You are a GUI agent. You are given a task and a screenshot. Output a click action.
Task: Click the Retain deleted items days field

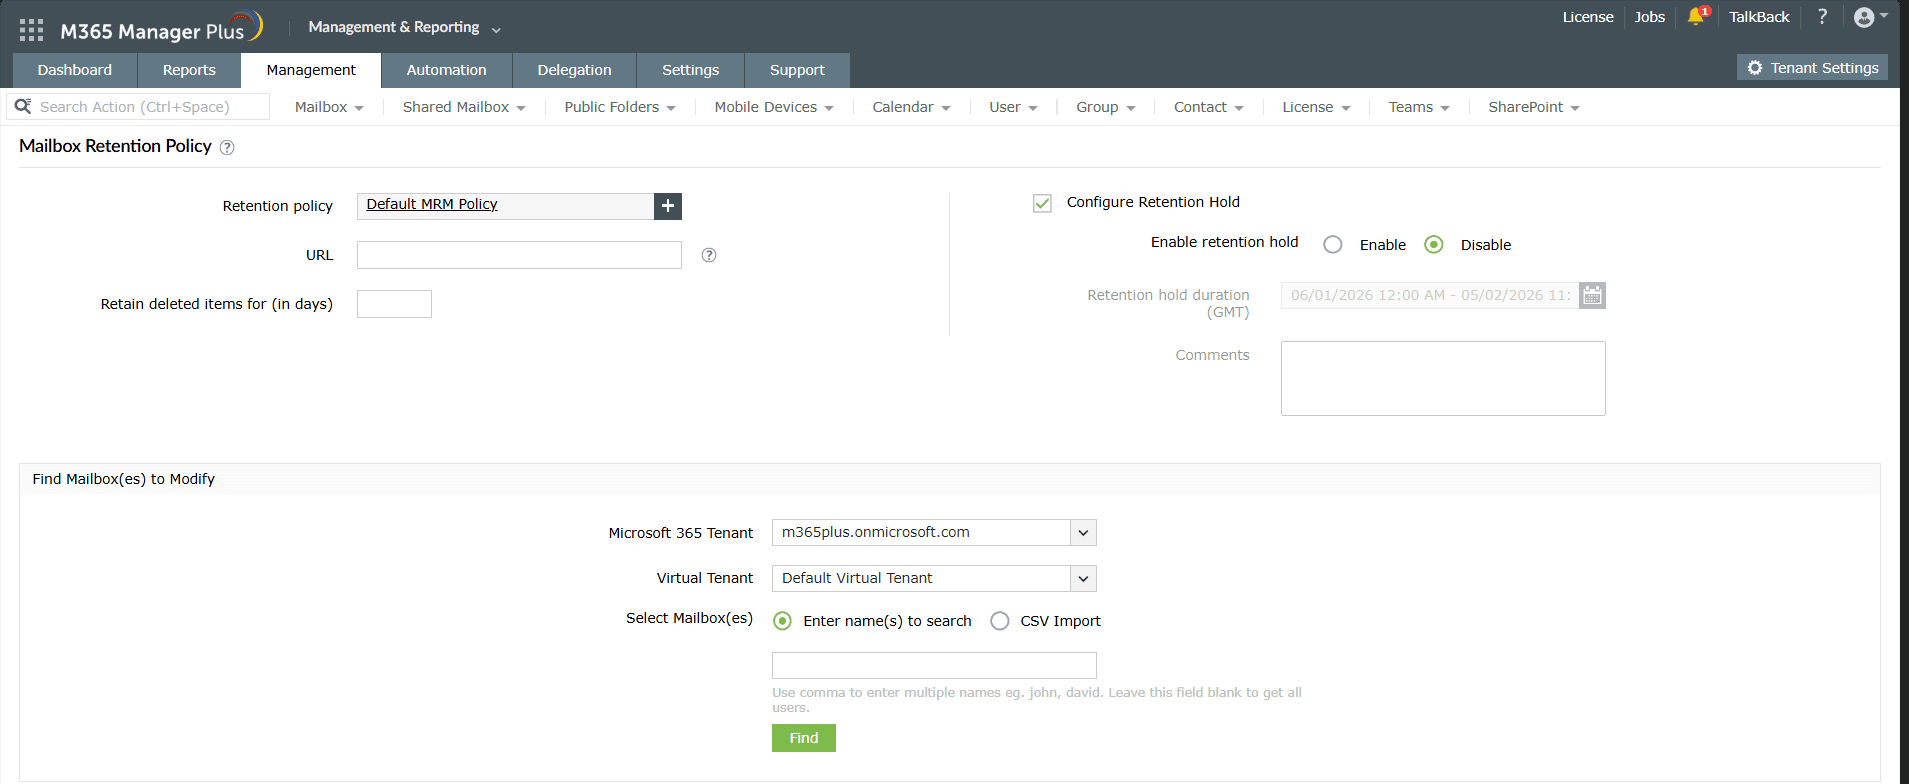click(x=394, y=304)
